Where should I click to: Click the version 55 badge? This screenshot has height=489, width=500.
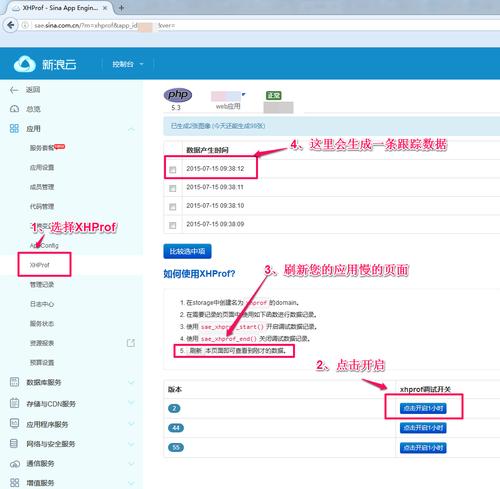(x=176, y=447)
